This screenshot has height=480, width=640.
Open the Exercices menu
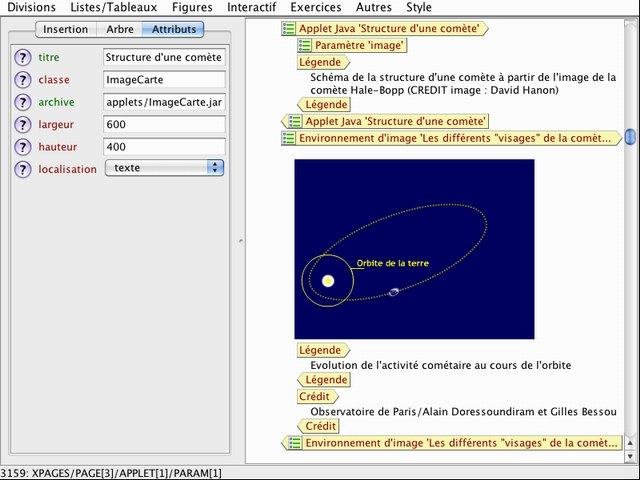click(316, 7)
